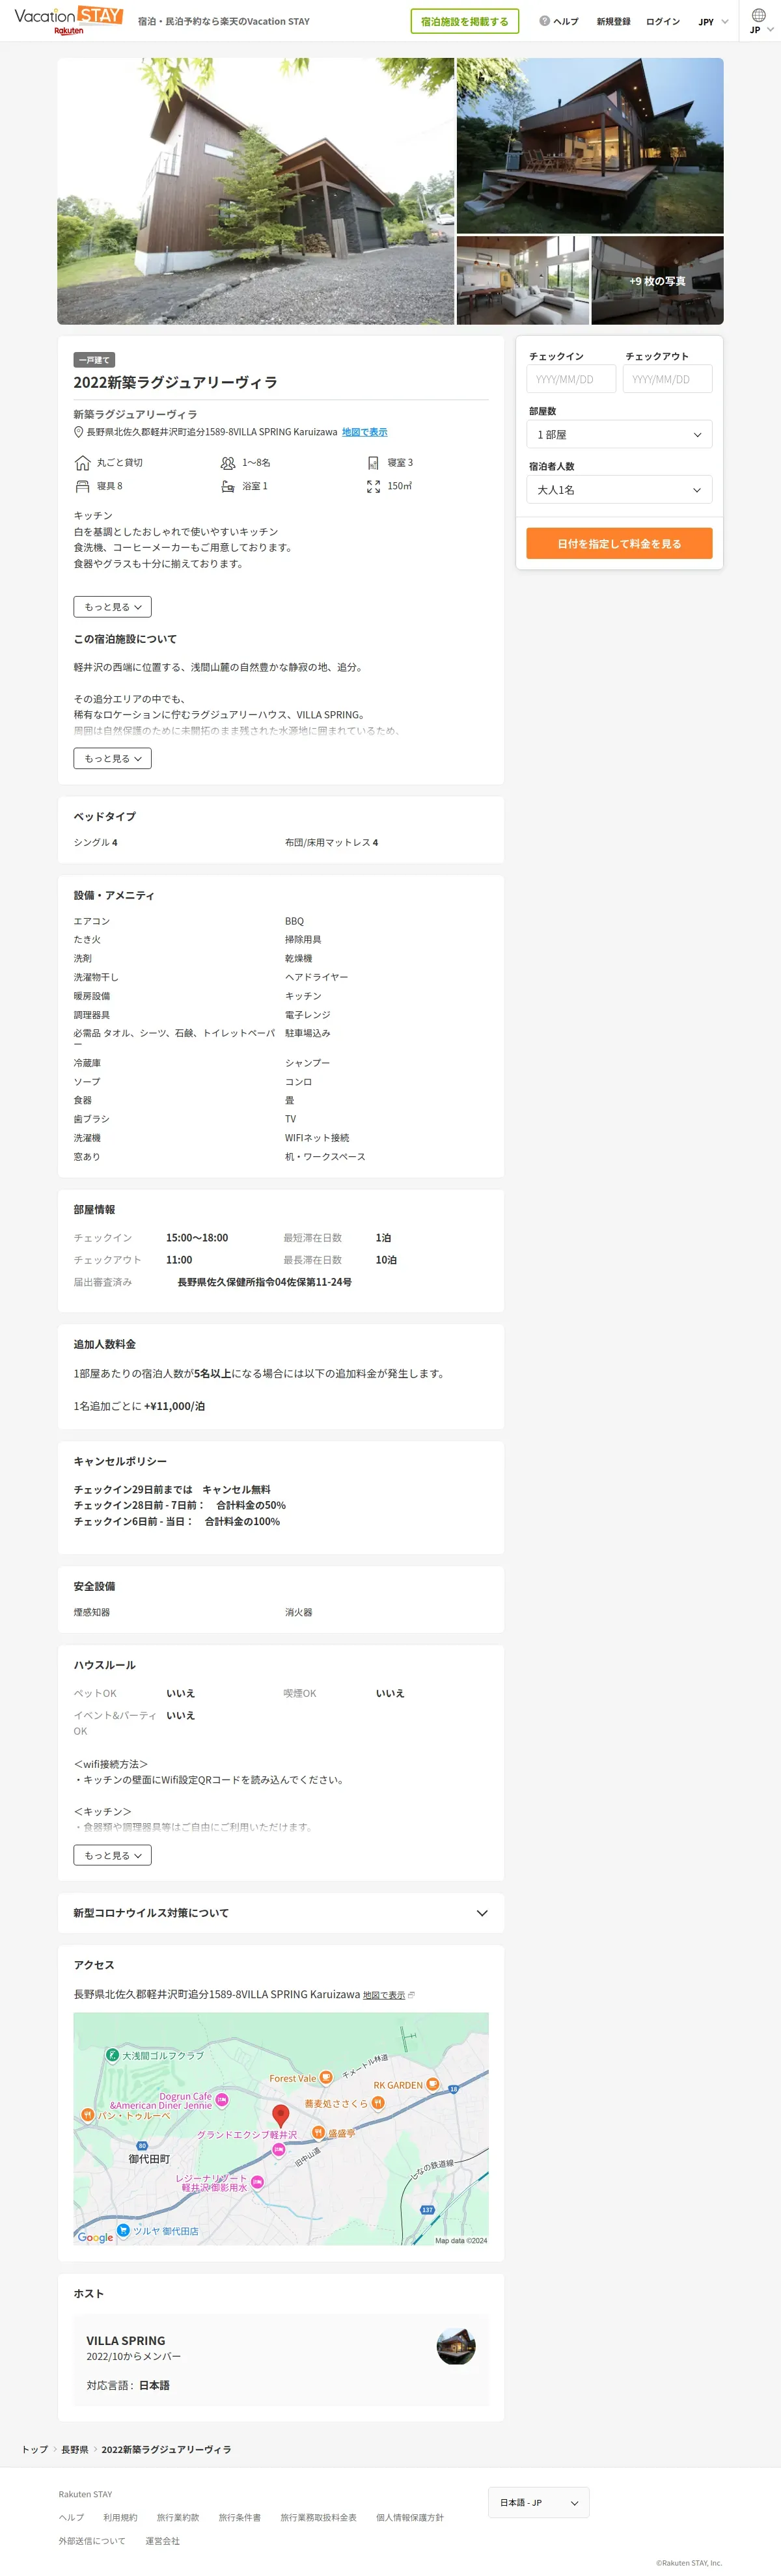This screenshot has width=781, height=2576.
Task: Open the 部屋数 1部屋 dropdown
Action: point(619,434)
